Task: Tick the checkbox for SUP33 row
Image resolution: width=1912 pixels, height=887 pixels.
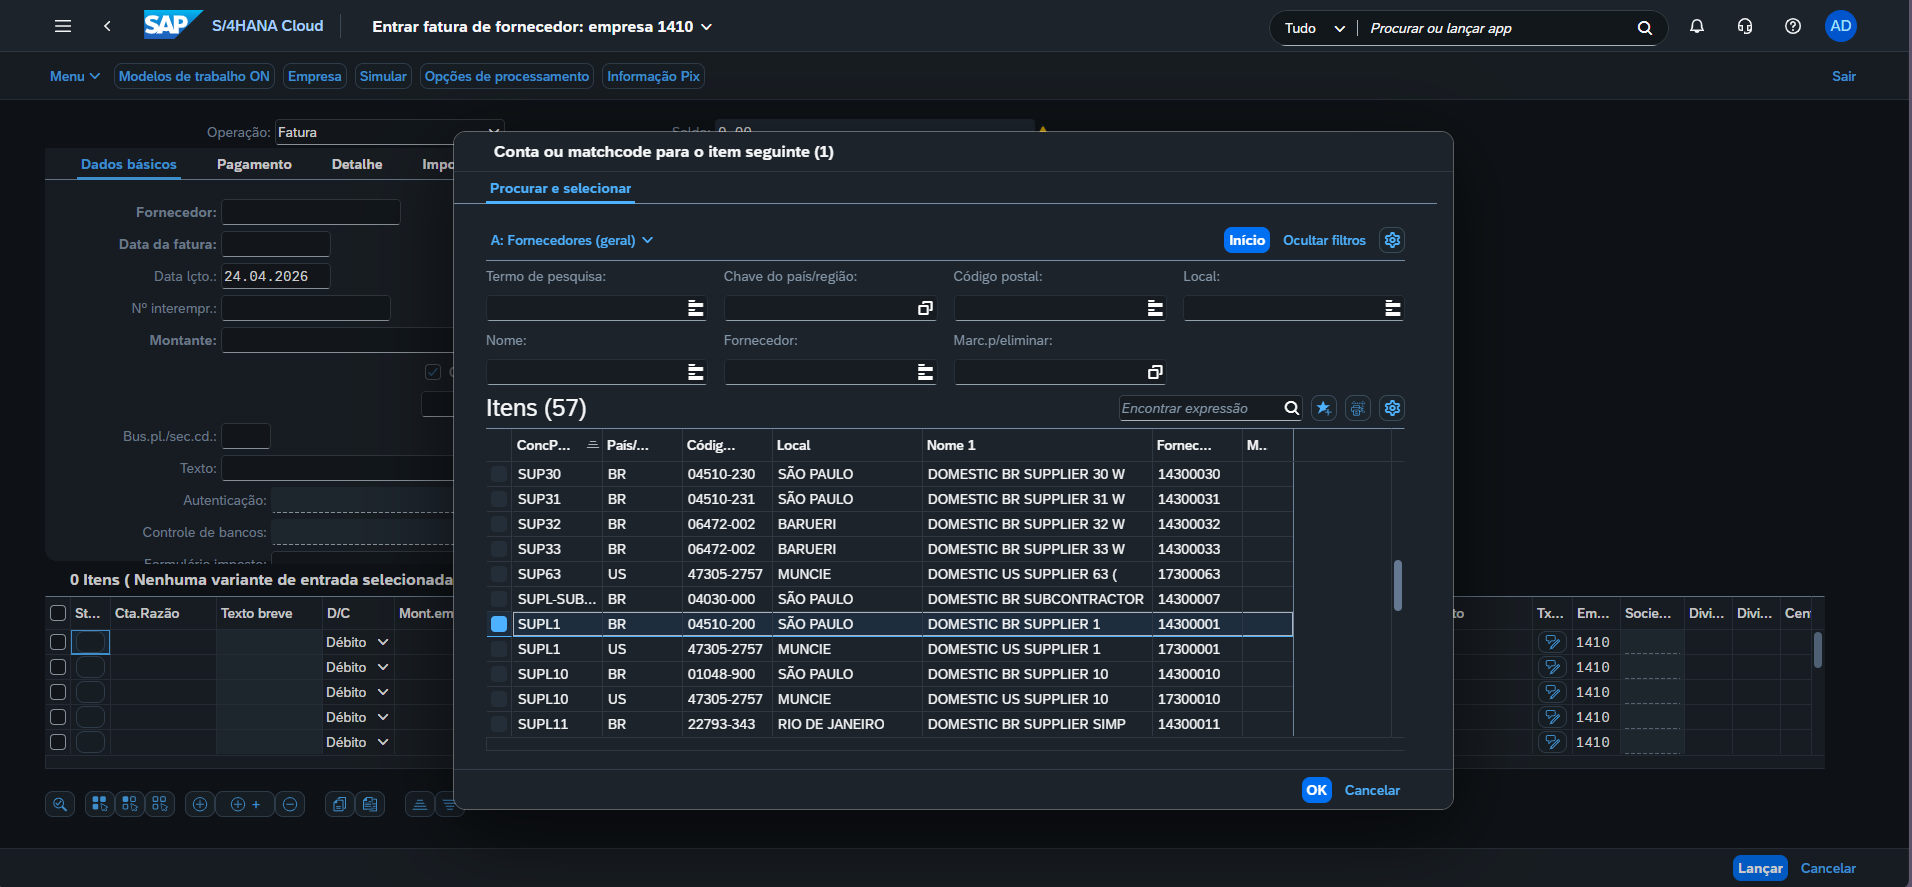Action: 499,549
